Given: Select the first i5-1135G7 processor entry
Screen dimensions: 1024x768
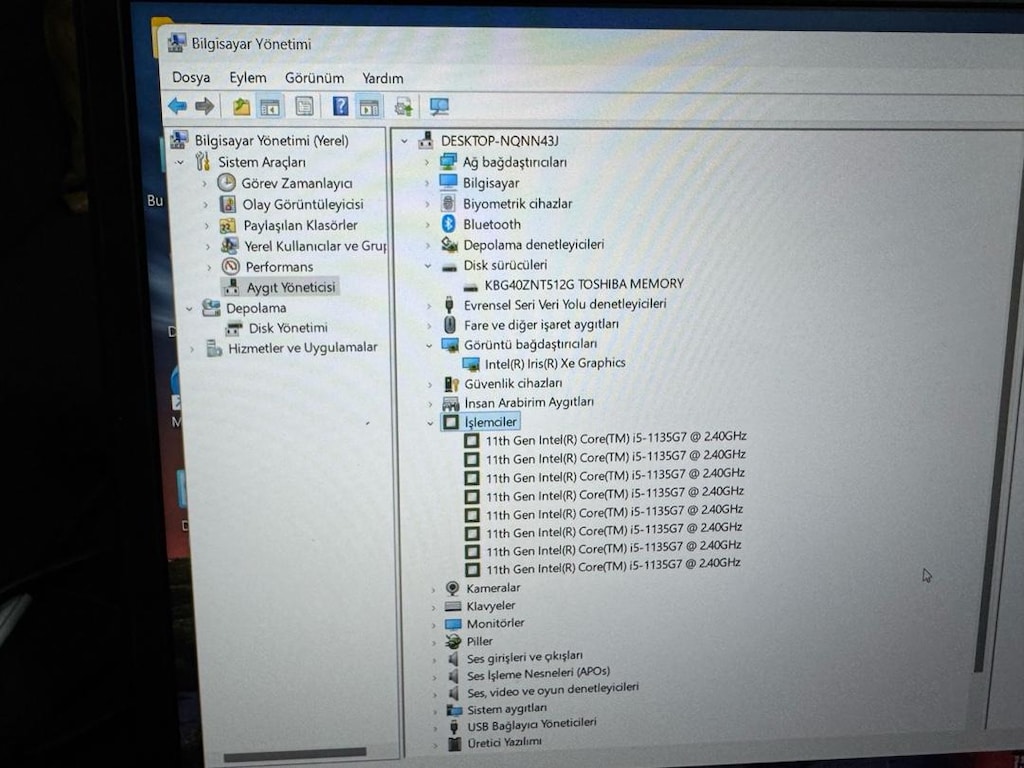Looking at the screenshot, I should point(616,438).
